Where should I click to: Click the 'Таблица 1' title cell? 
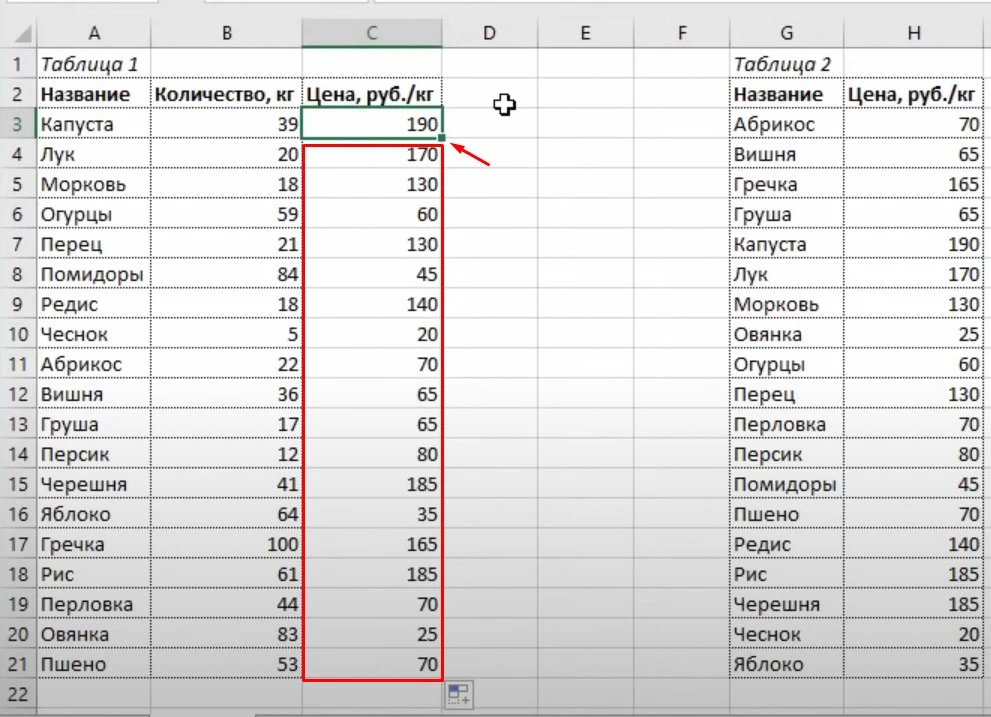(94, 64)
